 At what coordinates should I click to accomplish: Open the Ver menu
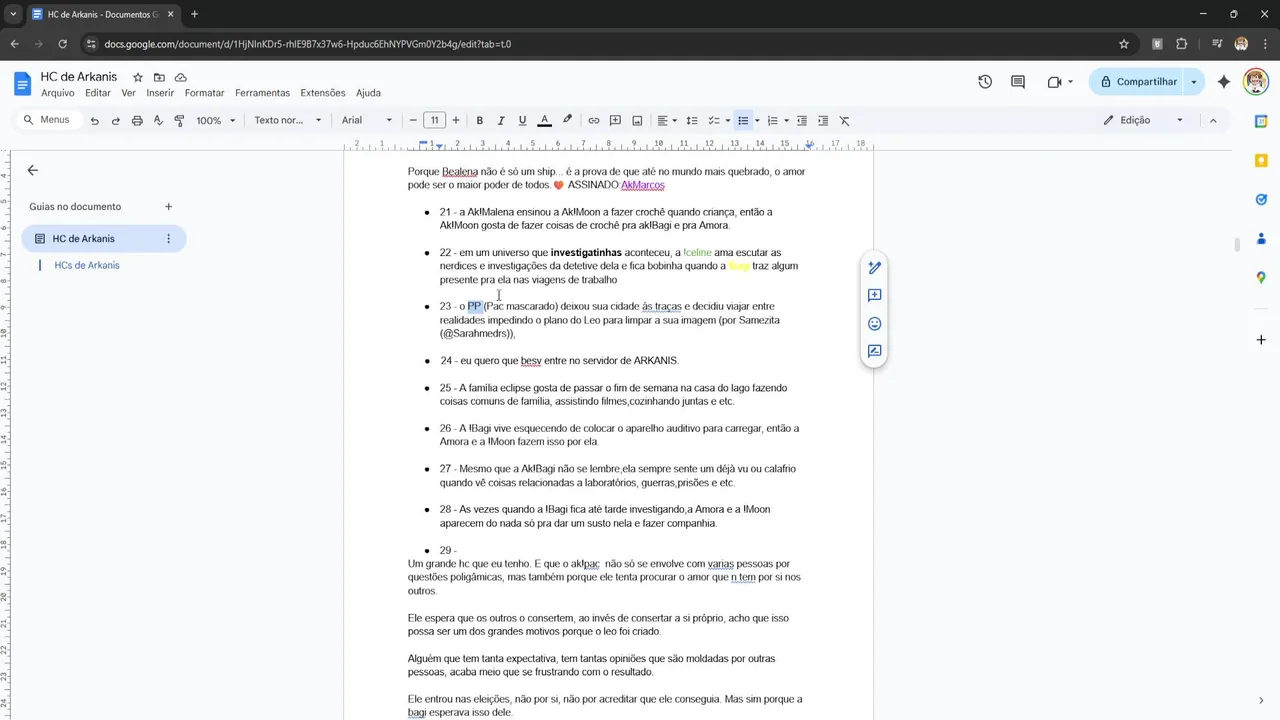point(128,93)
